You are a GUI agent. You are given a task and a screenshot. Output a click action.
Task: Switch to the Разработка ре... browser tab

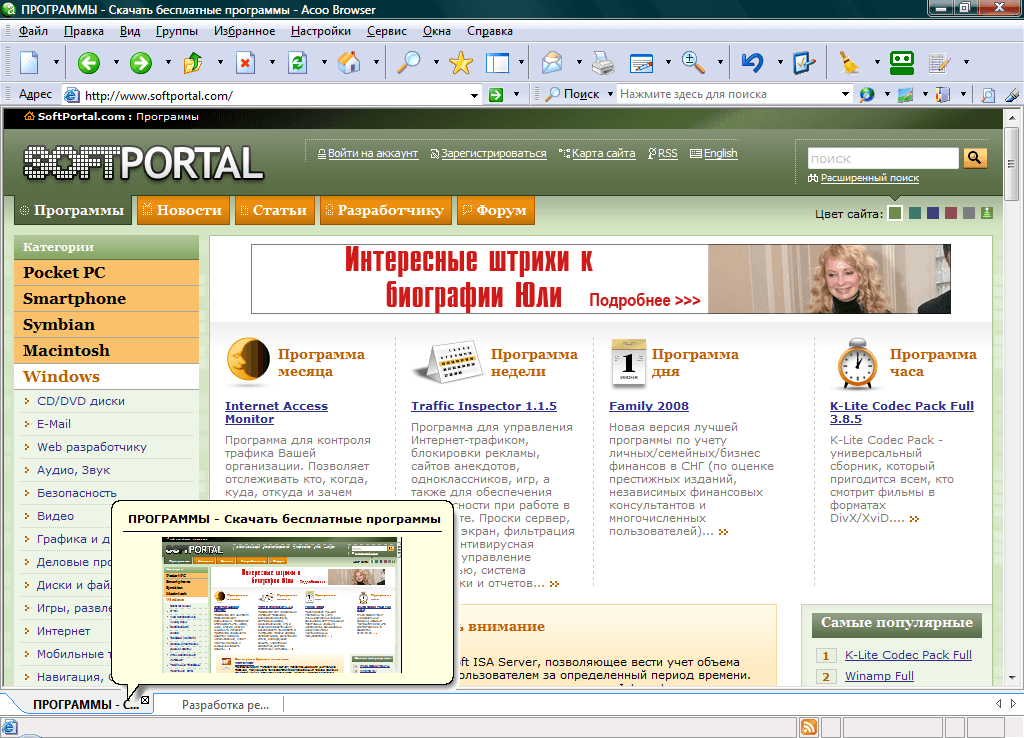pyautogui.click(x=225, y=705)
